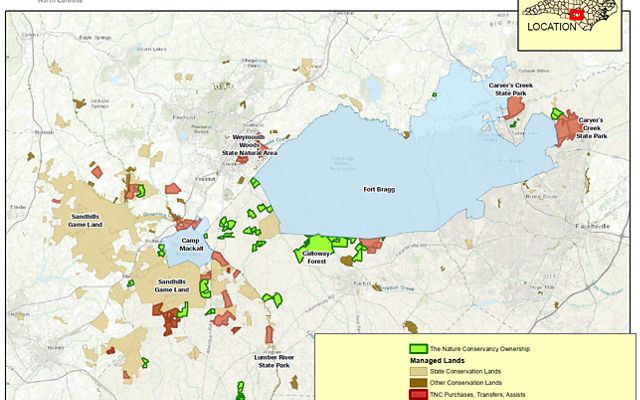
Task: Click the Jackson Springs town label
Action: coord(98,102)
